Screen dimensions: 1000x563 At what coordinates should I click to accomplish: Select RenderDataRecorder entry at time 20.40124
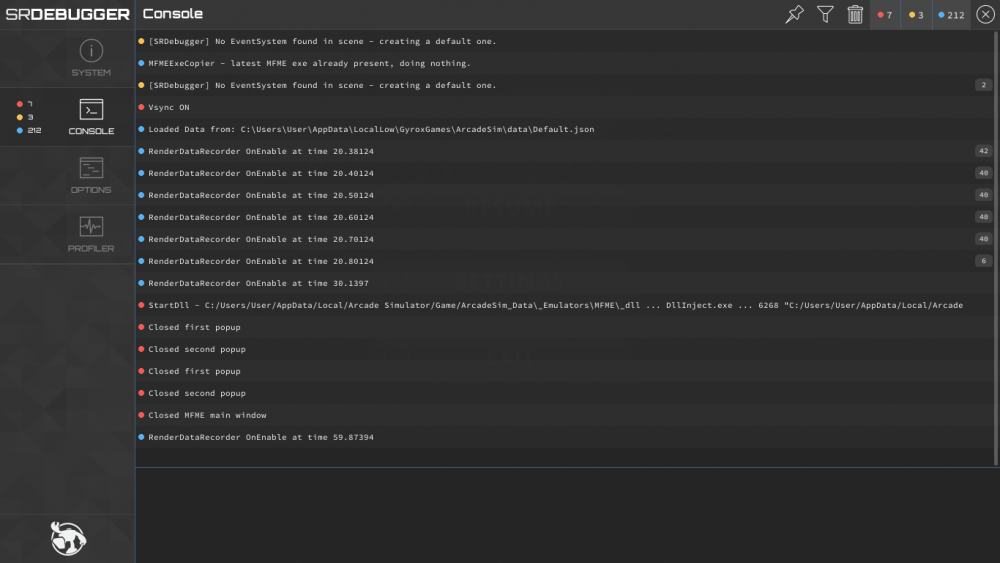(563, 173)
